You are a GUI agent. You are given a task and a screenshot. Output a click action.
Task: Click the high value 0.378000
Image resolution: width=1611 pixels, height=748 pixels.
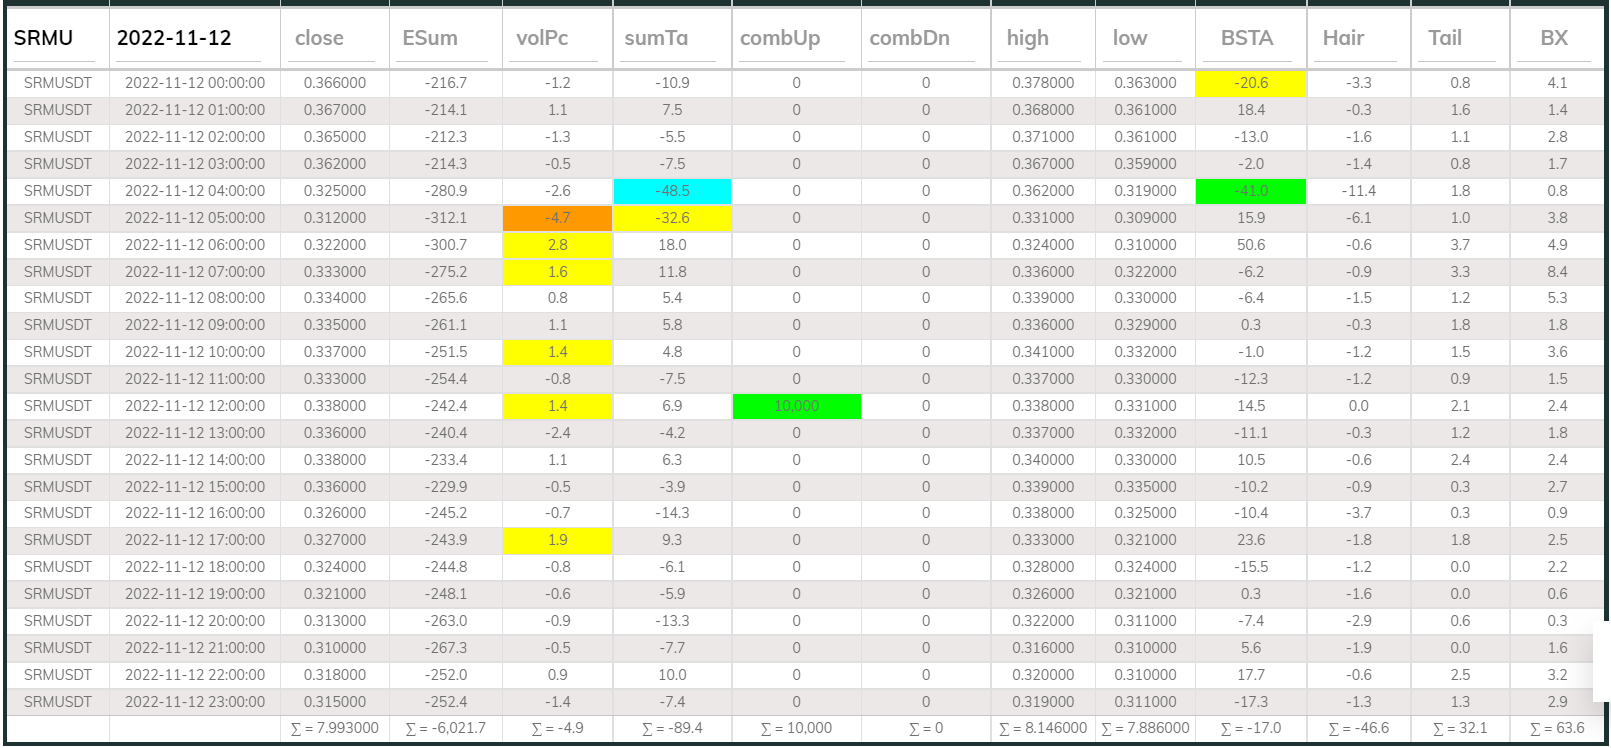point(1043,83)
